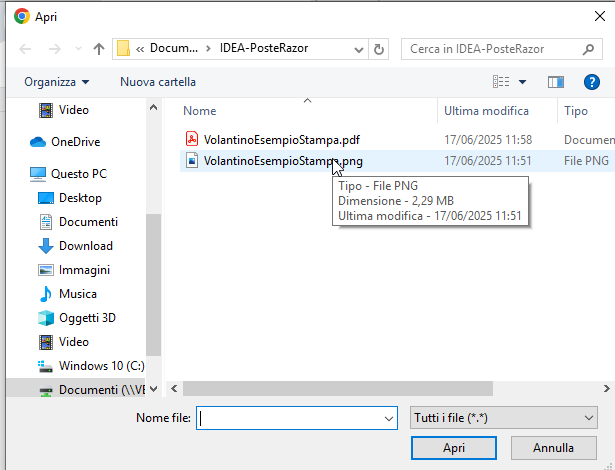Select Oggetti 3D in navigation pane
The image size is (615, 470).
[87, 318]
